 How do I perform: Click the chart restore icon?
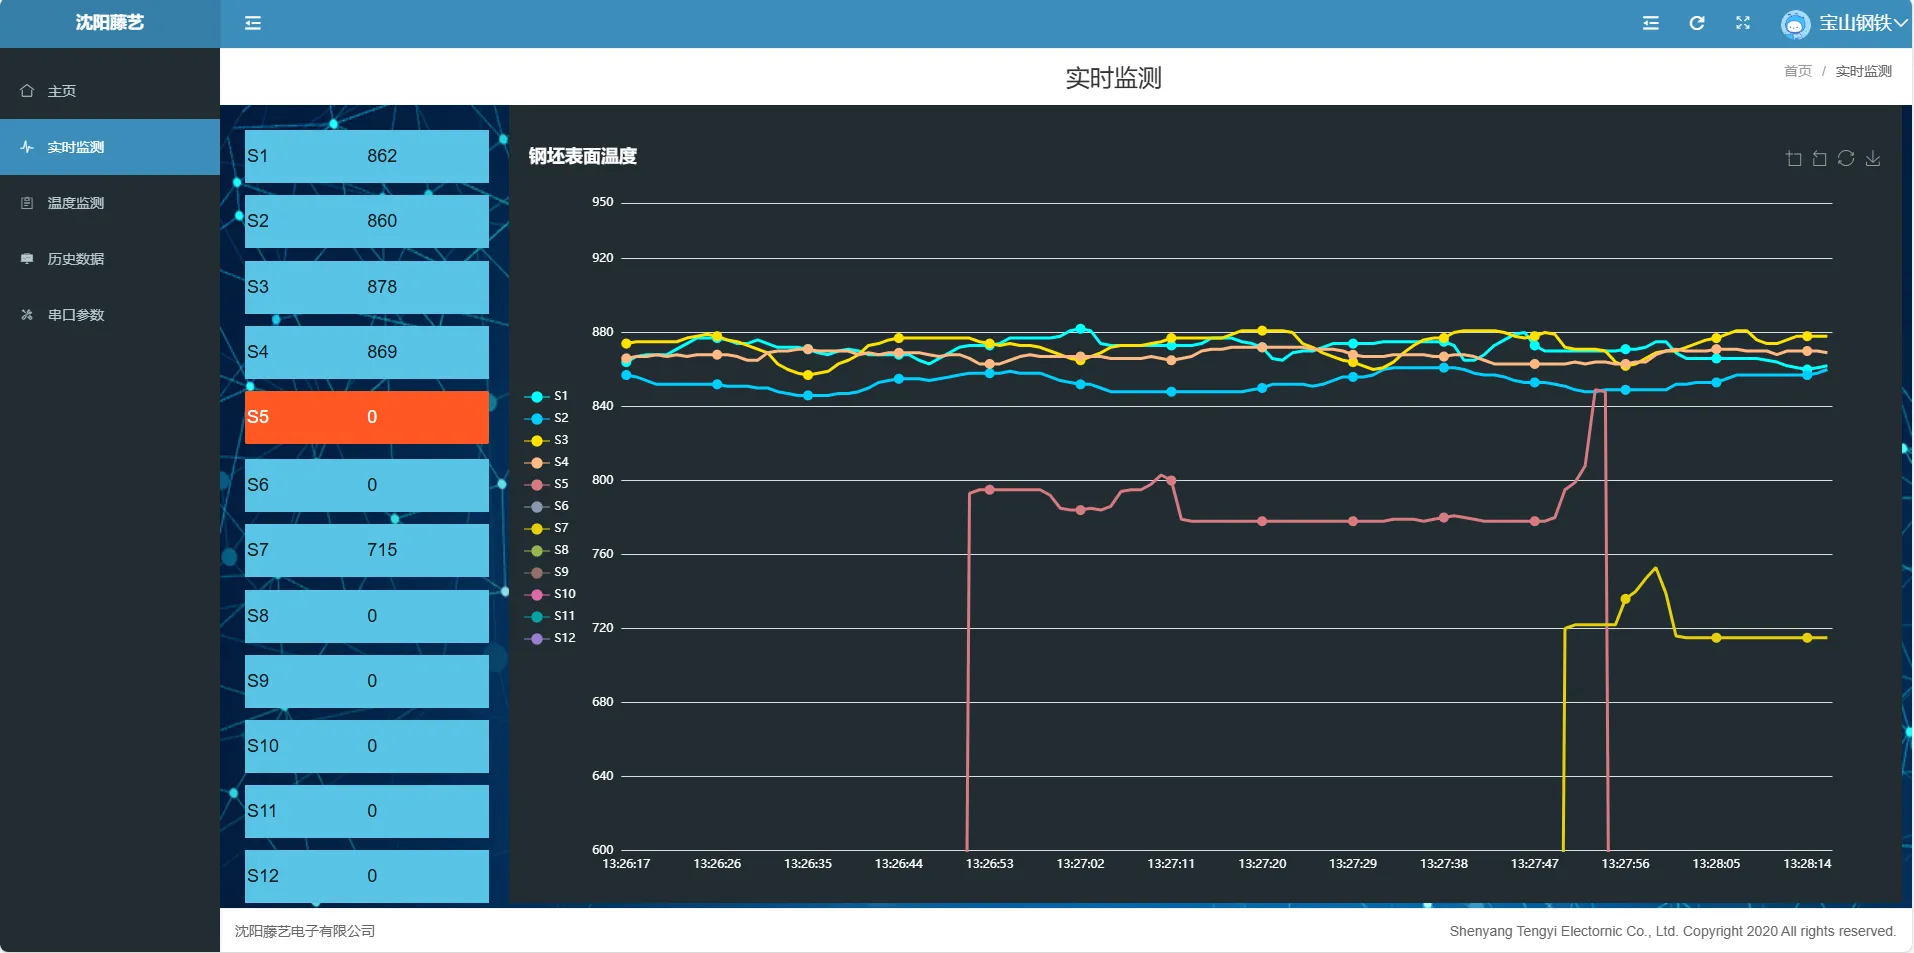[1846, 158]
